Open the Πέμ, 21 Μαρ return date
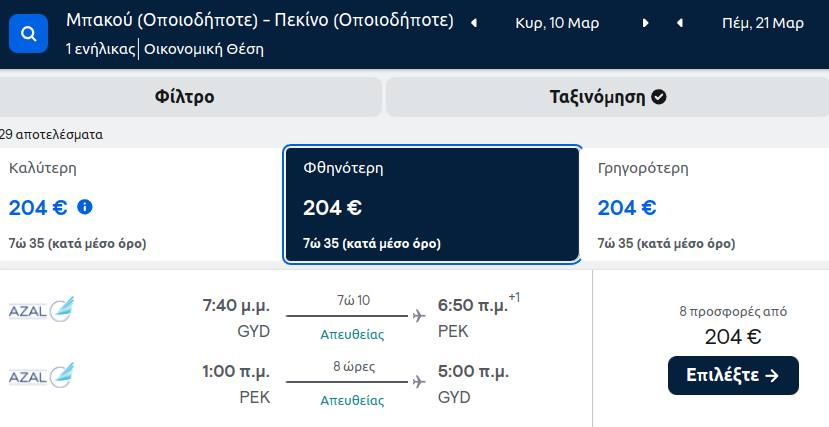829x427 pixels. click(763, 23)
